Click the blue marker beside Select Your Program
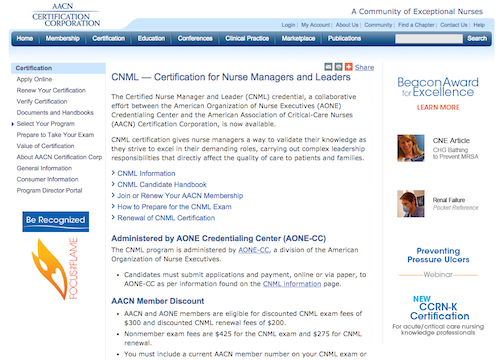This screenshot has width=500, height=360. (13, 124)
